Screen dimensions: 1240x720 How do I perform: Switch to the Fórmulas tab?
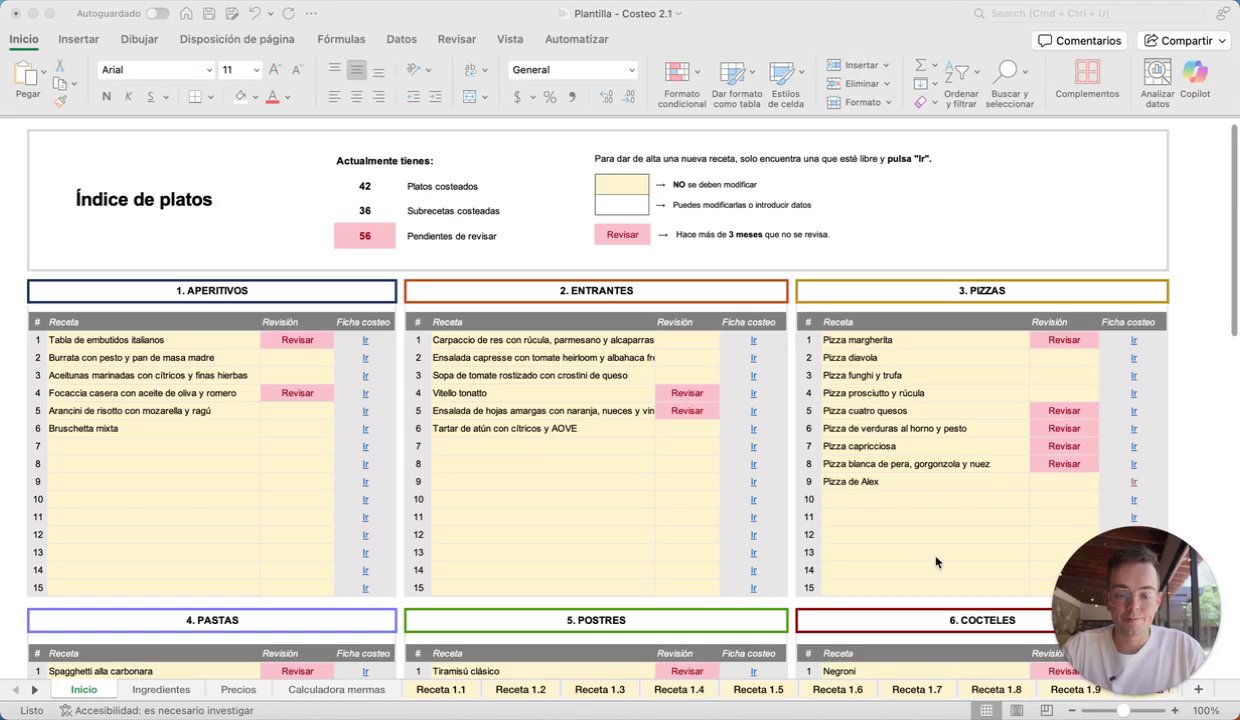pyautogui.click(x=341, y=39)
